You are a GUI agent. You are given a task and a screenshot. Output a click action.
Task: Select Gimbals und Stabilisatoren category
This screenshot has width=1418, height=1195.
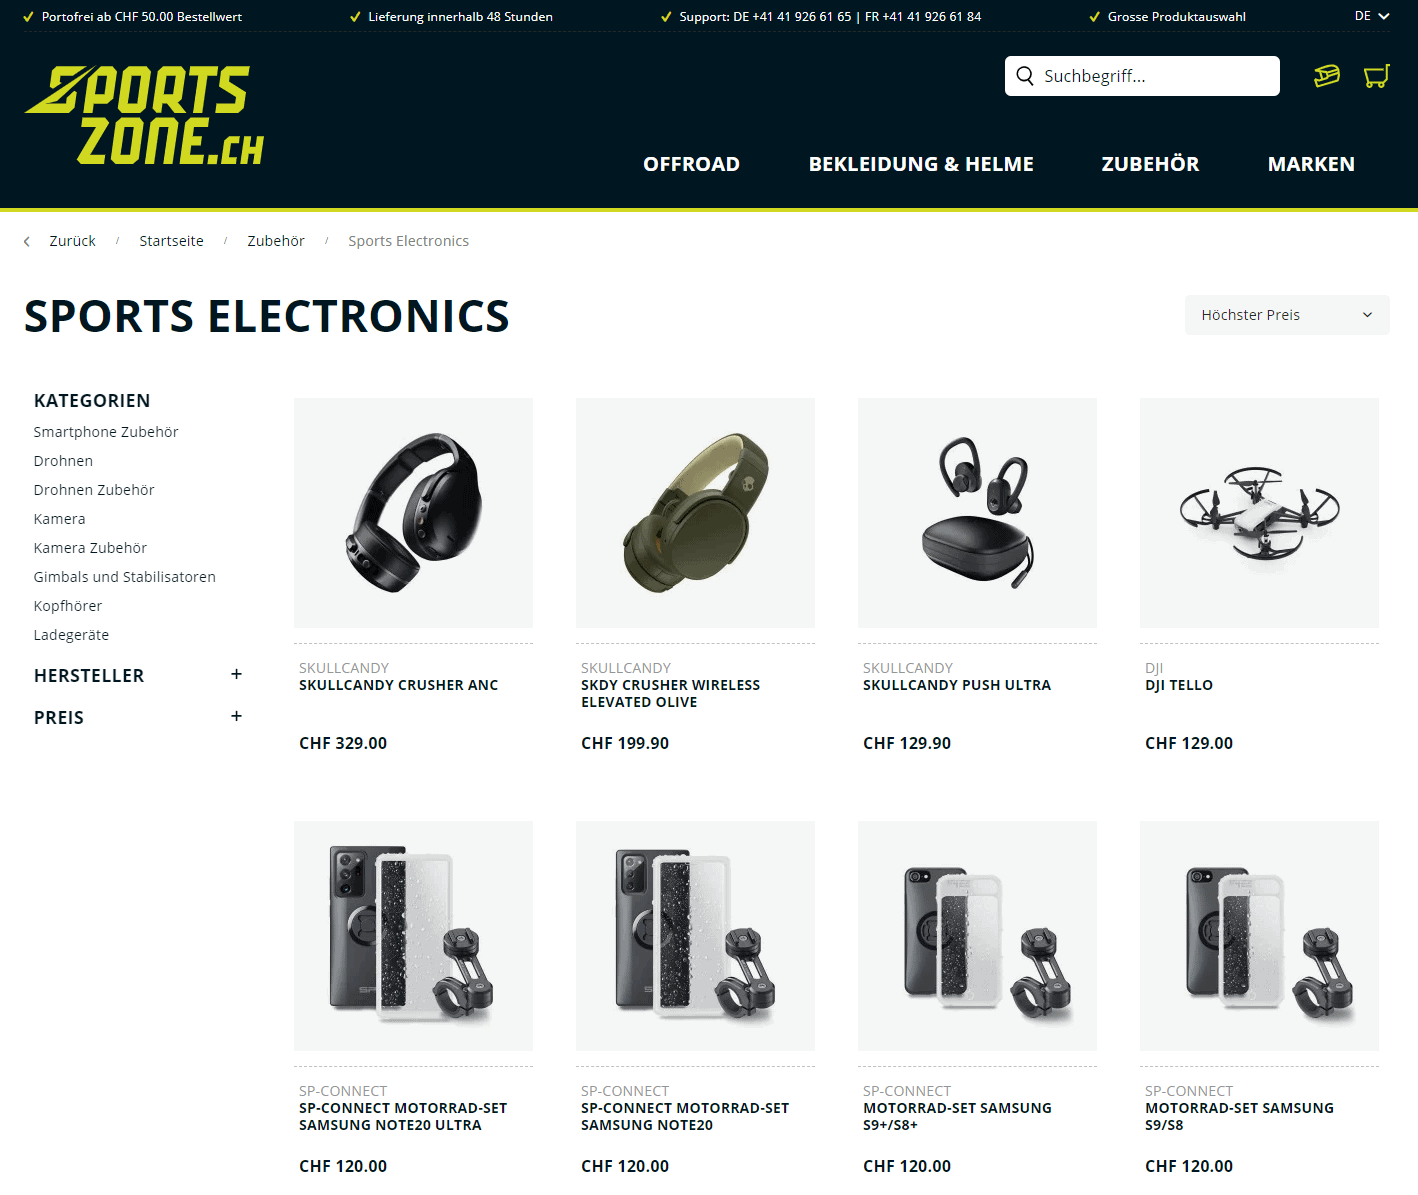click(x=125, y=577)
